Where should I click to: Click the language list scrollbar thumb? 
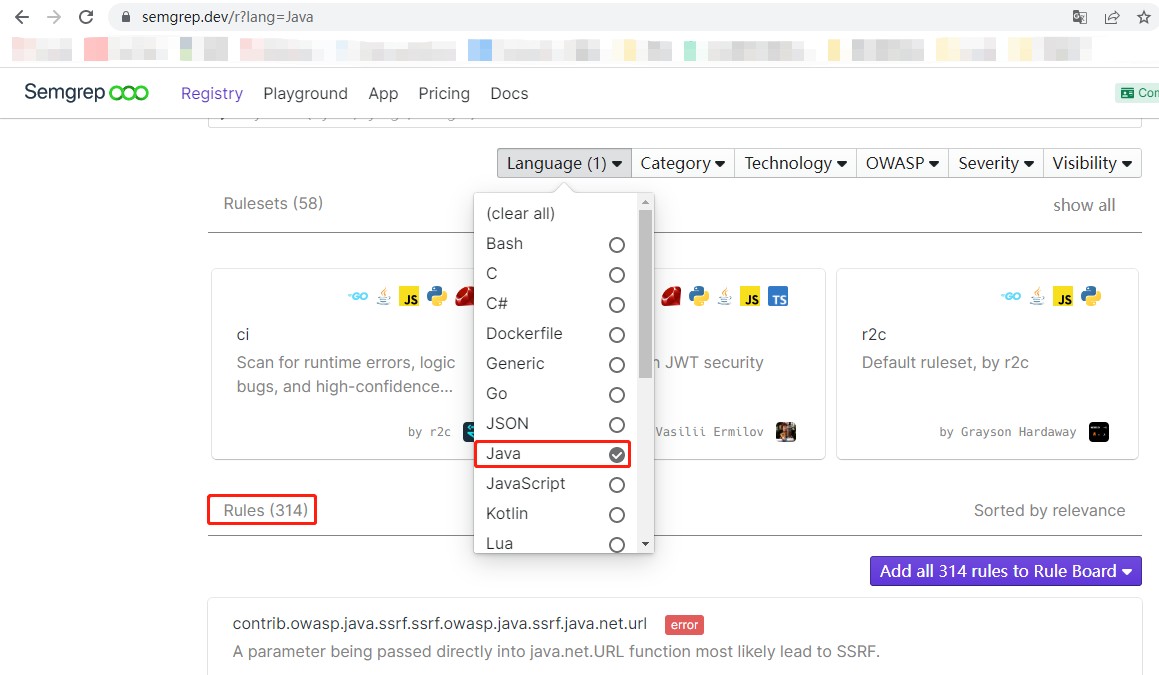[x=645, y=294]
